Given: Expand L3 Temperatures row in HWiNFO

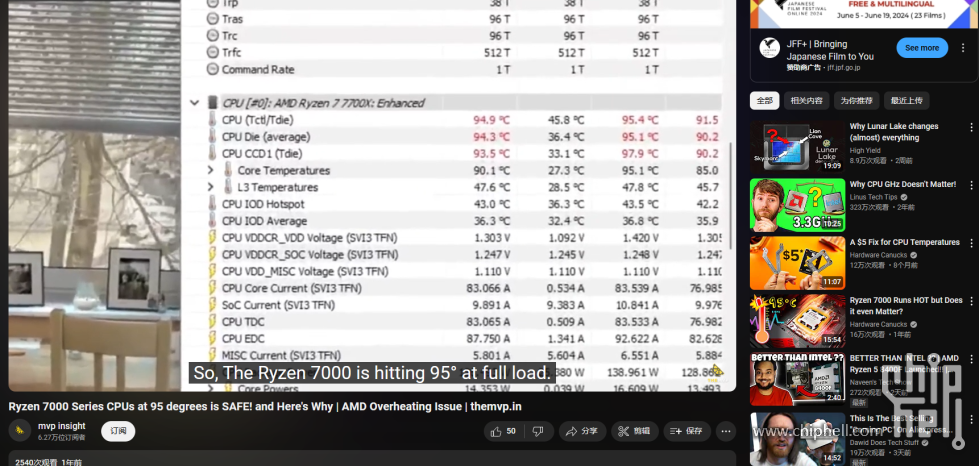Looking at the screenshot, I should [210, 187].
